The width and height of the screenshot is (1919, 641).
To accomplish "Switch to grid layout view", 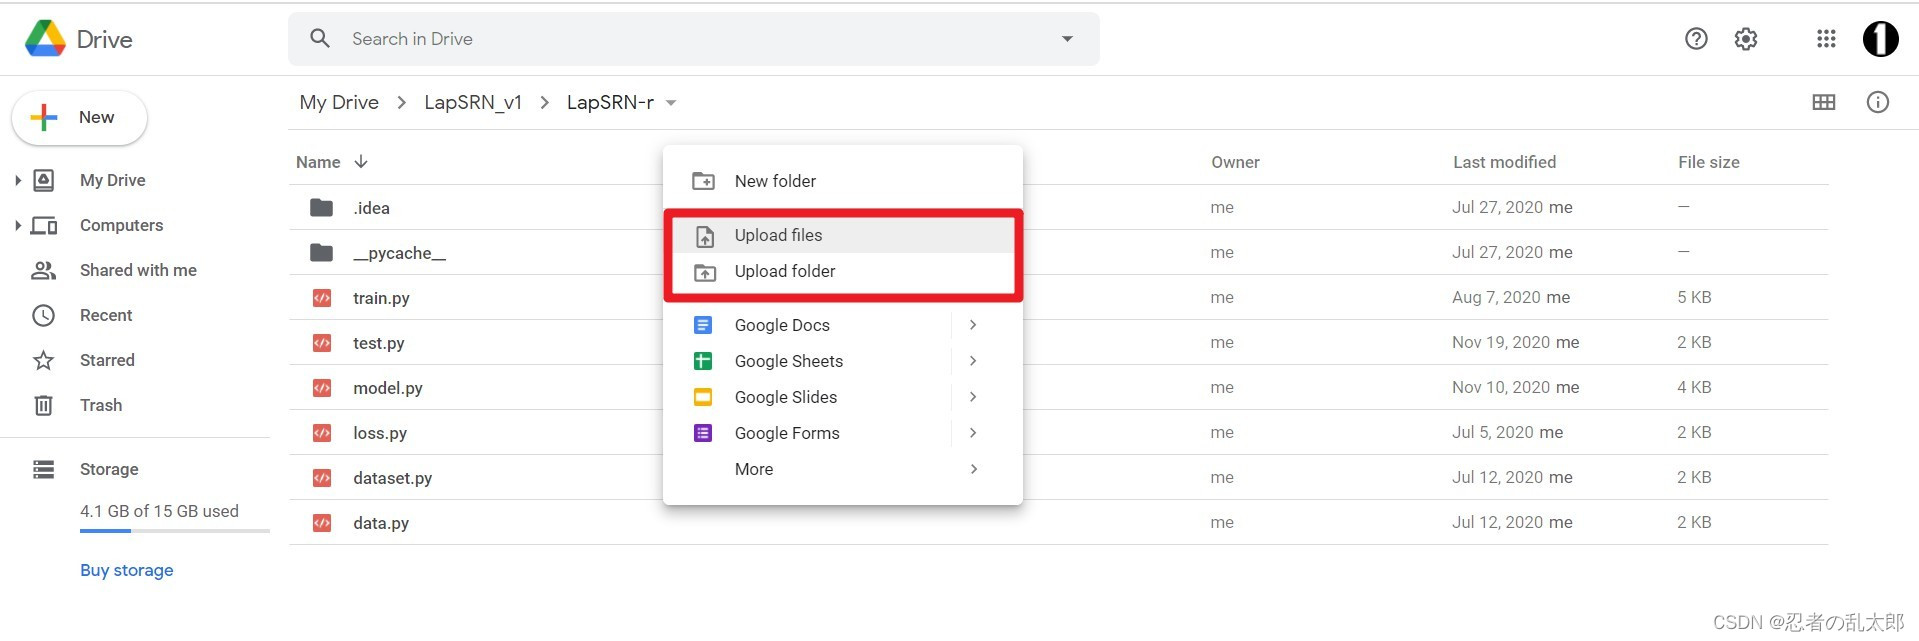I will coord(1824,102).
